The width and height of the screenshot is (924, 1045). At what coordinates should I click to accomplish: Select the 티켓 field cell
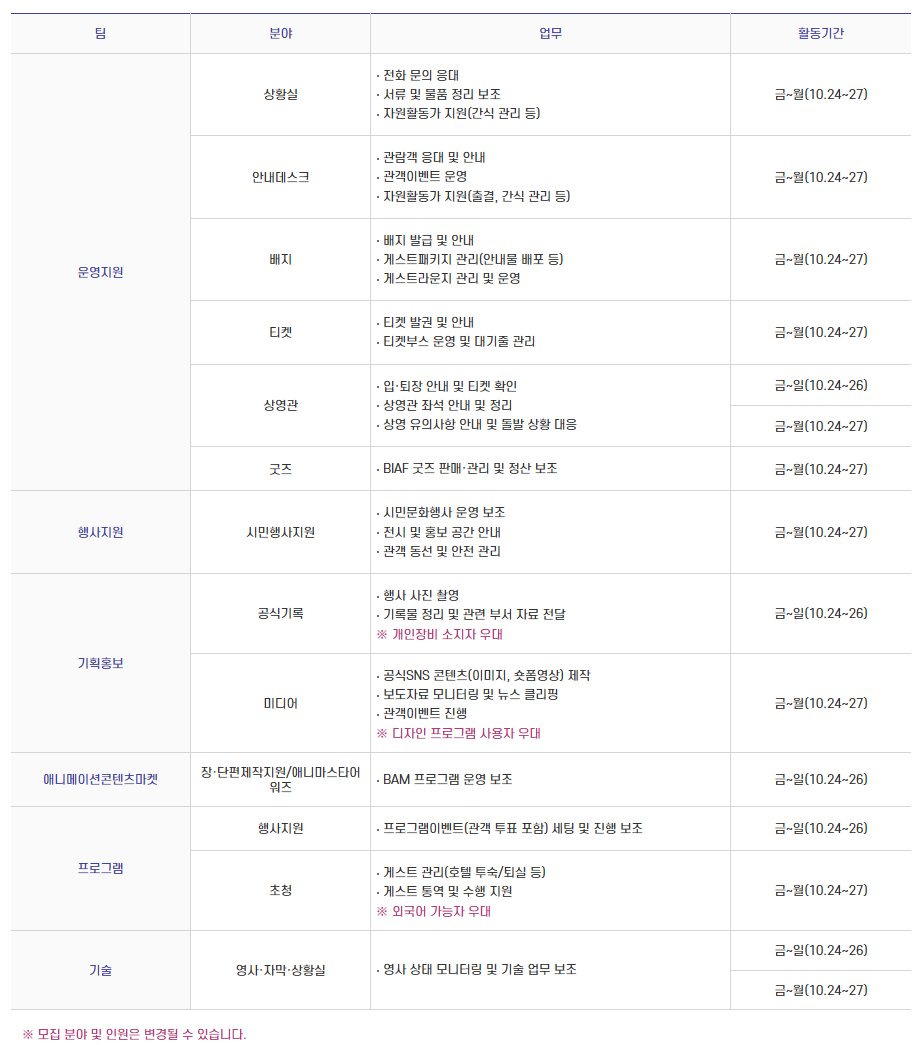[280, 332]
